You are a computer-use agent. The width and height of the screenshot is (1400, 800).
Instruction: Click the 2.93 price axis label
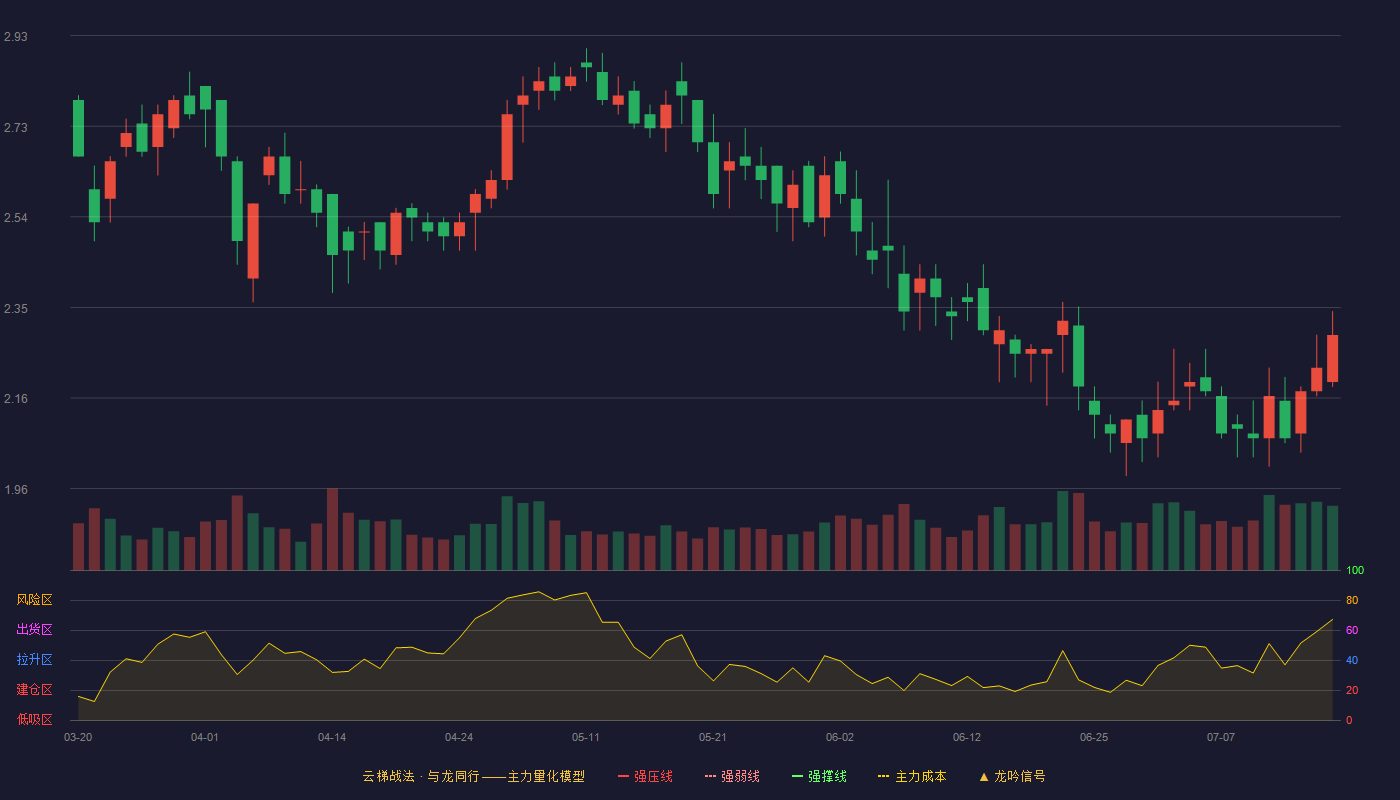tap(16, 37)
